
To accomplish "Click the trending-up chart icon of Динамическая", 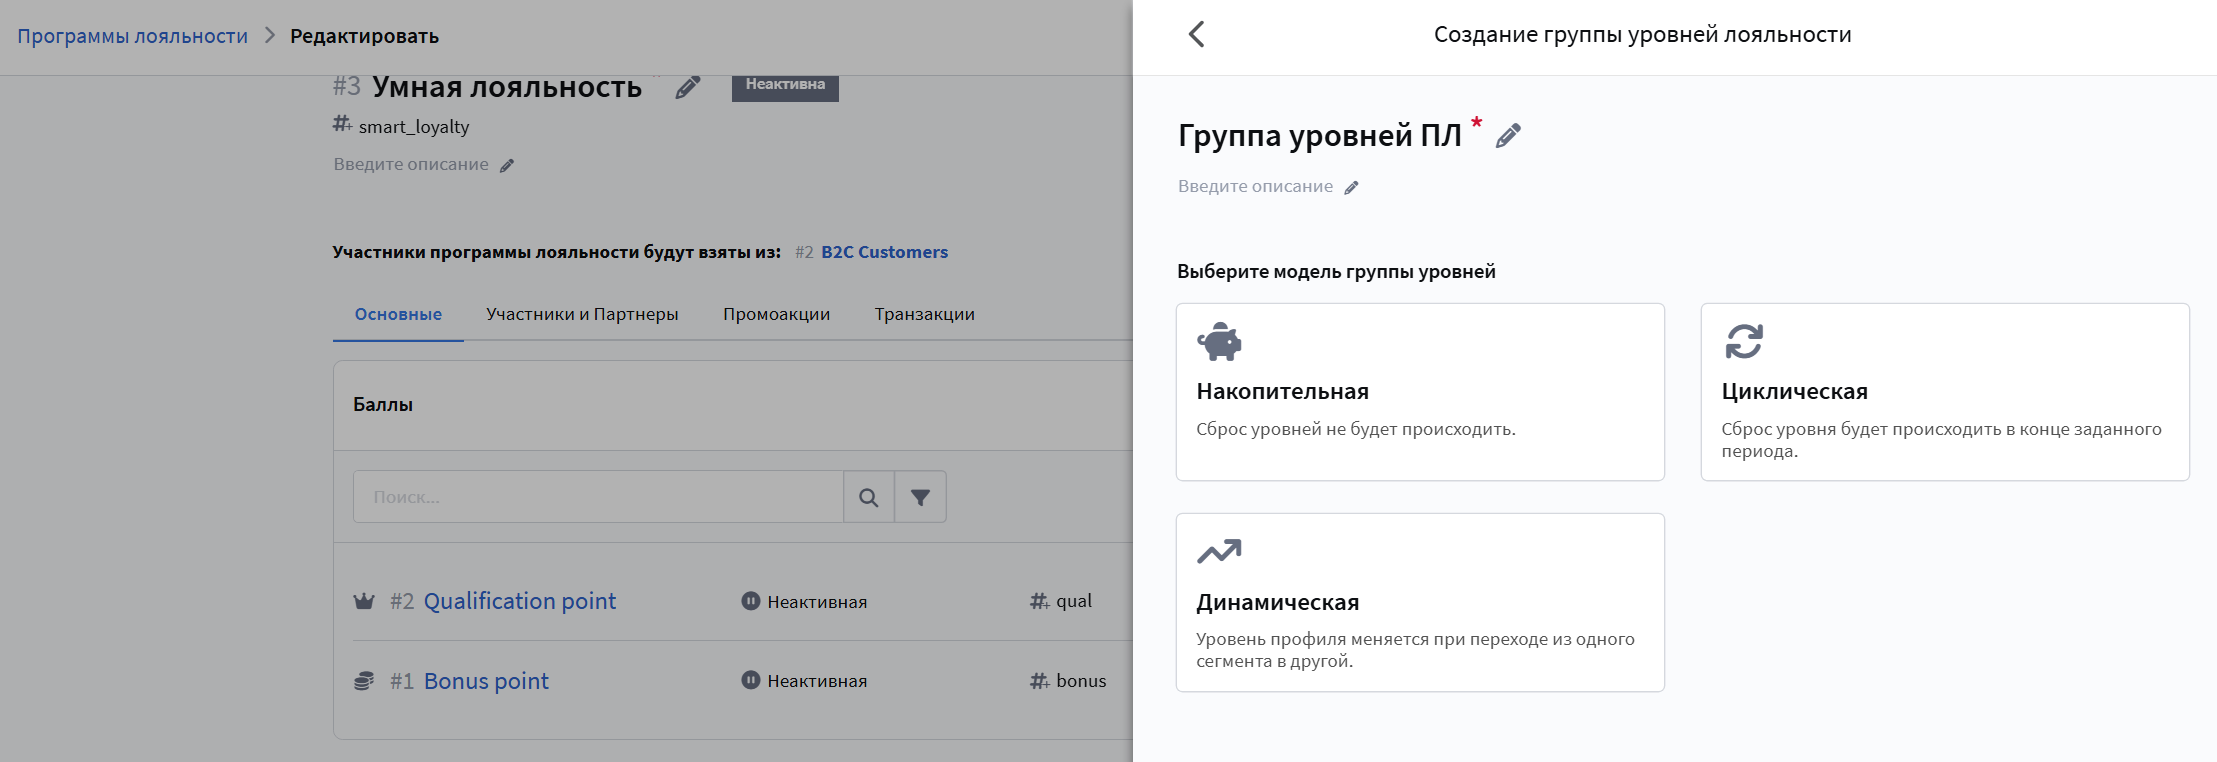I will point(1219,551).
